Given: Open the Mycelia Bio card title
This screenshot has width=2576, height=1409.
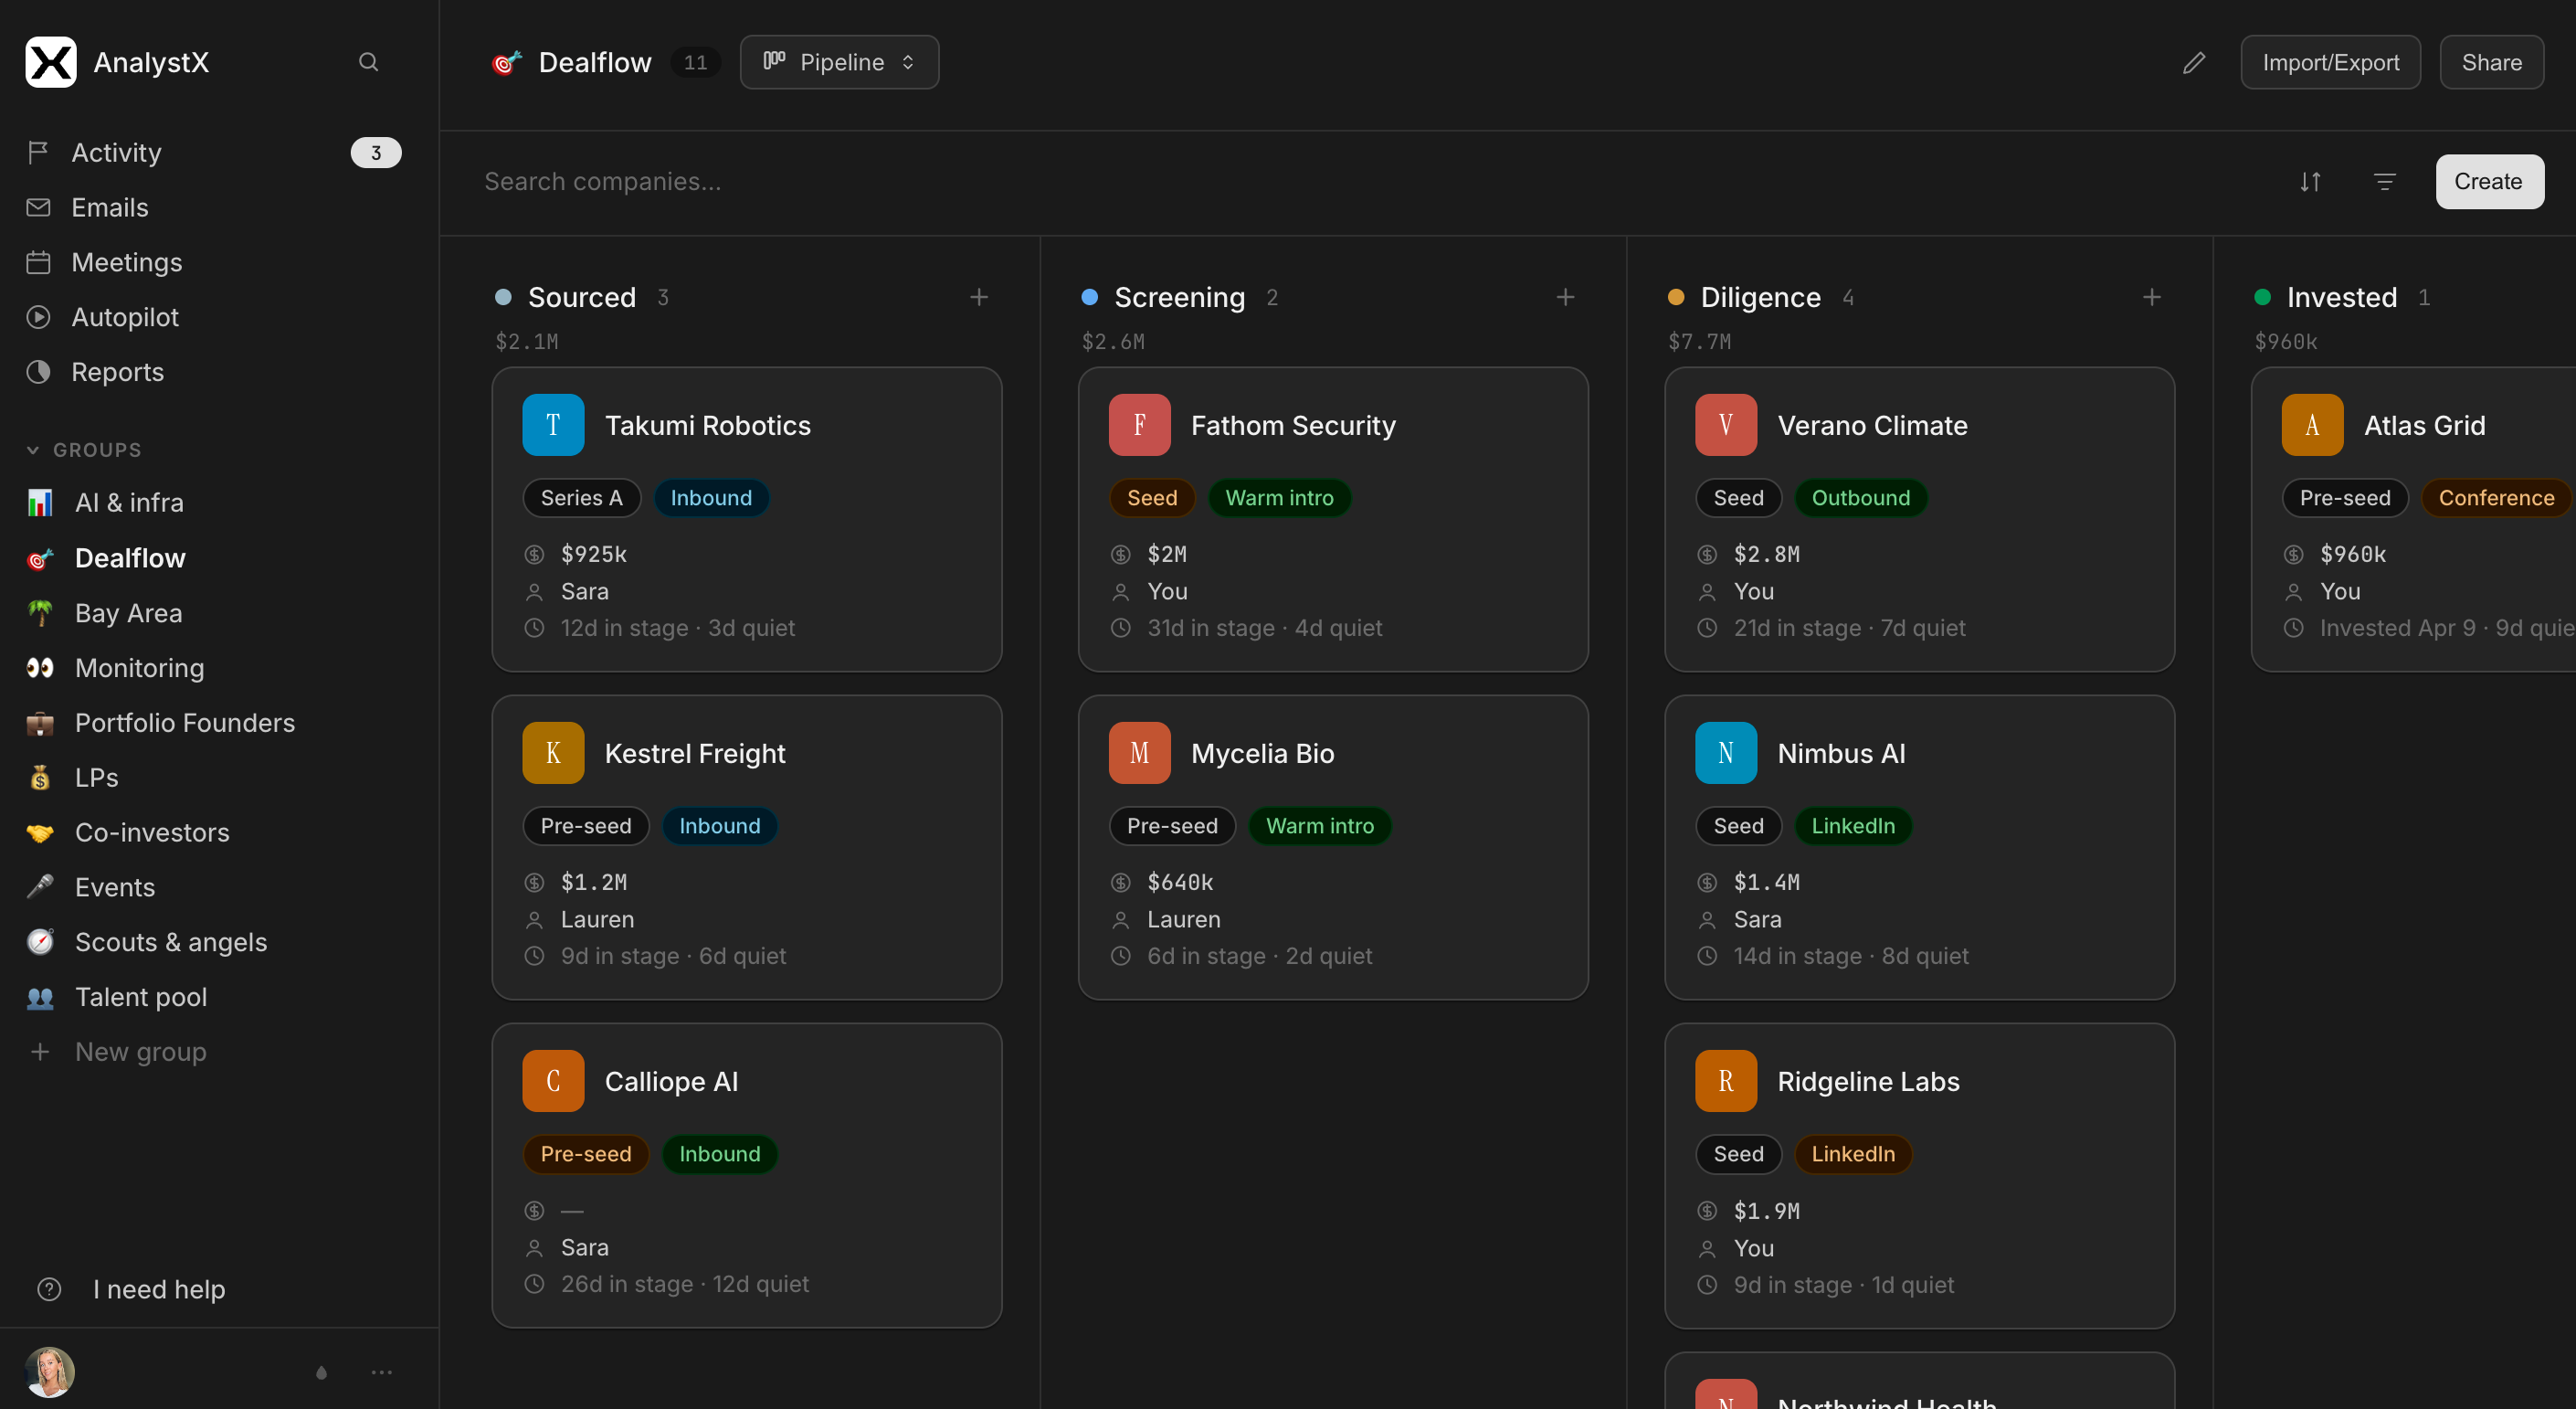Looking at the screenshot, I should coord(1262,753).
